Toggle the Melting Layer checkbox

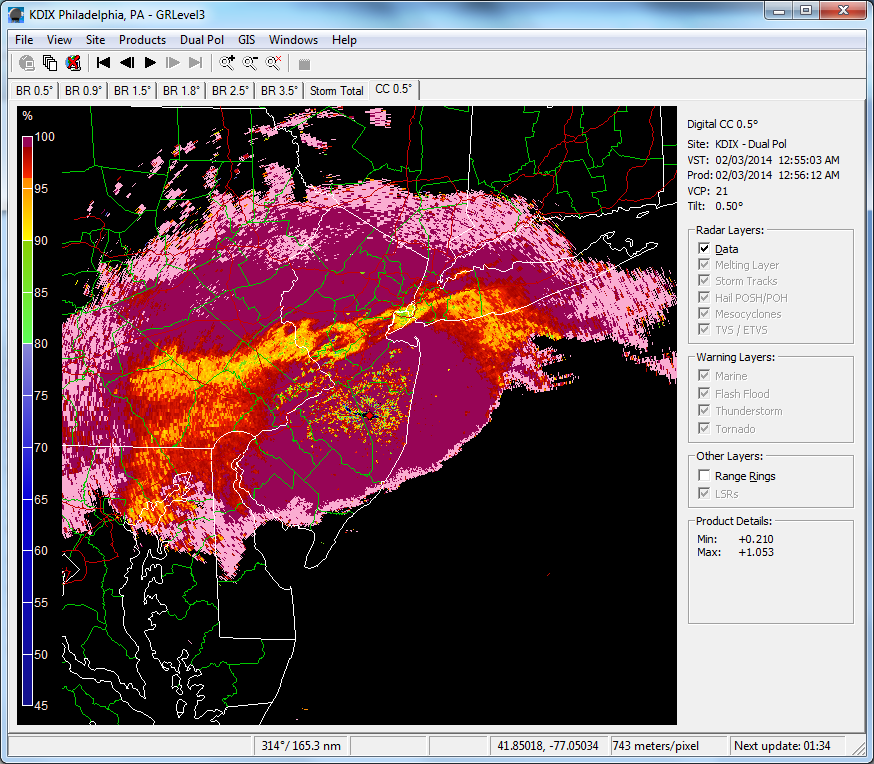coord(704,264)
